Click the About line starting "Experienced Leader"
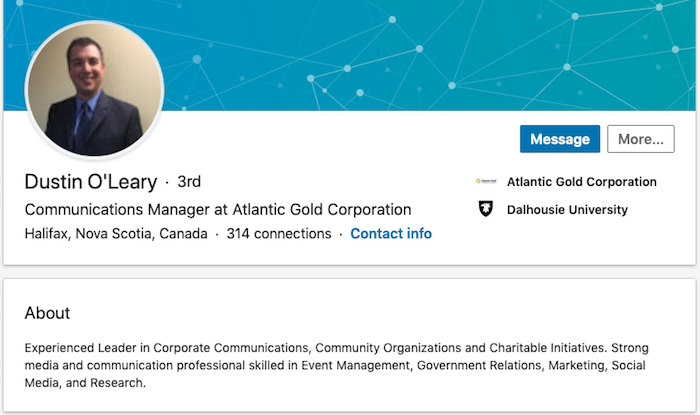Viewport: 700px width, 415px height. click(x=336, y=348)
